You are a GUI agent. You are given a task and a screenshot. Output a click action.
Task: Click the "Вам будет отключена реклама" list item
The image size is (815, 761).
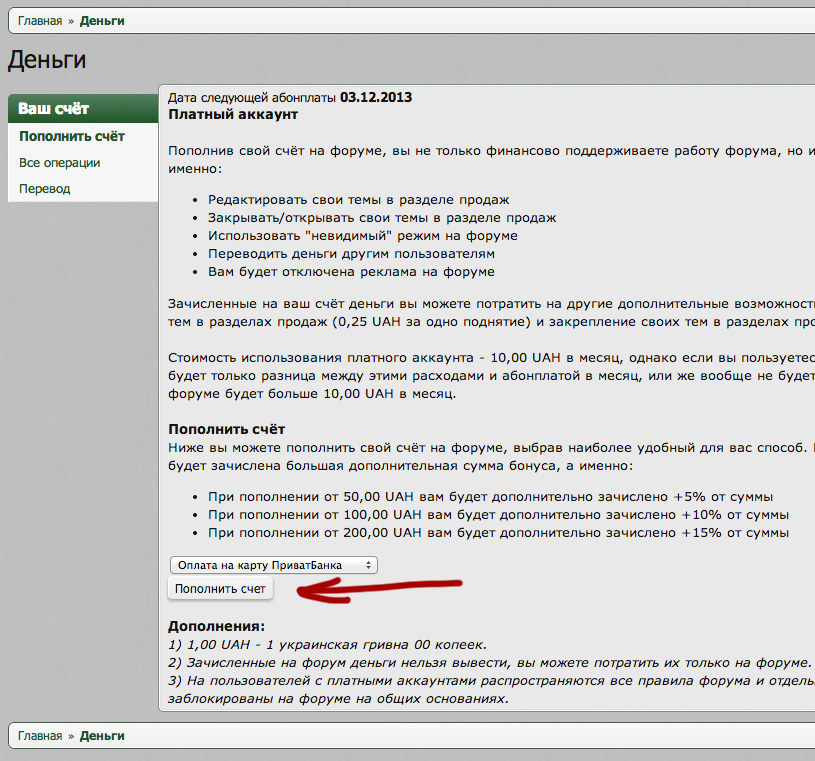(351, 272)
